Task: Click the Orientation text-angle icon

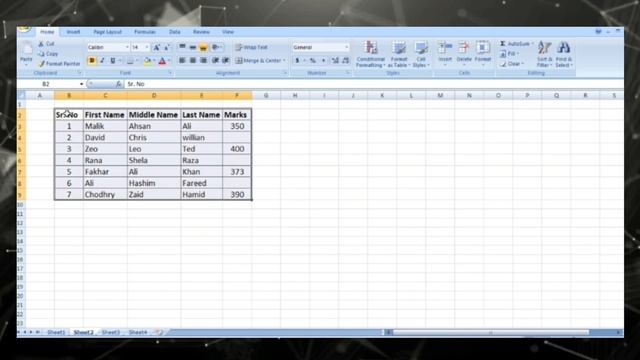Action: (x=216, y=47)
